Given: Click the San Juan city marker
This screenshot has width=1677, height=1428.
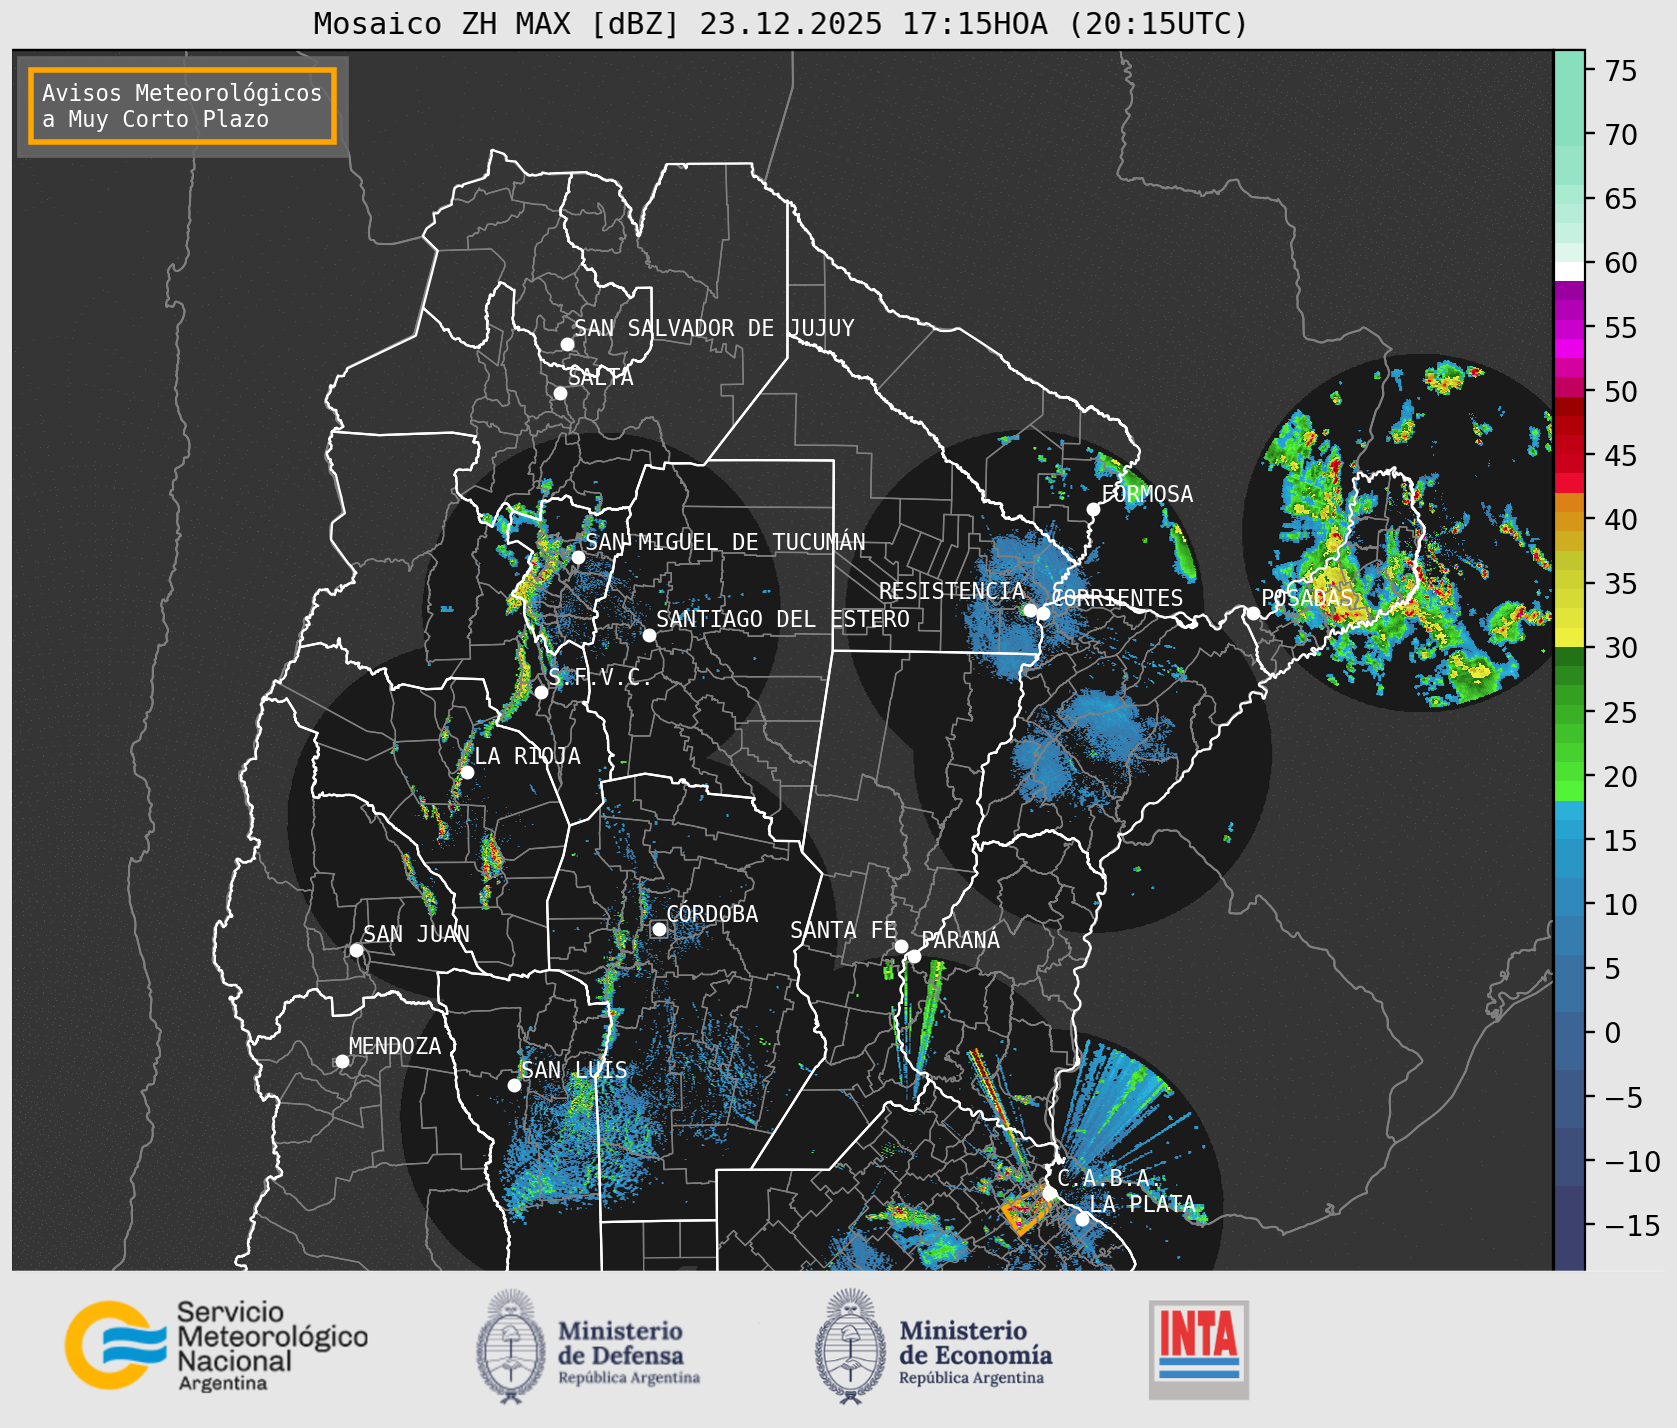Looking at the screenshot, I should tap(356, 950).
